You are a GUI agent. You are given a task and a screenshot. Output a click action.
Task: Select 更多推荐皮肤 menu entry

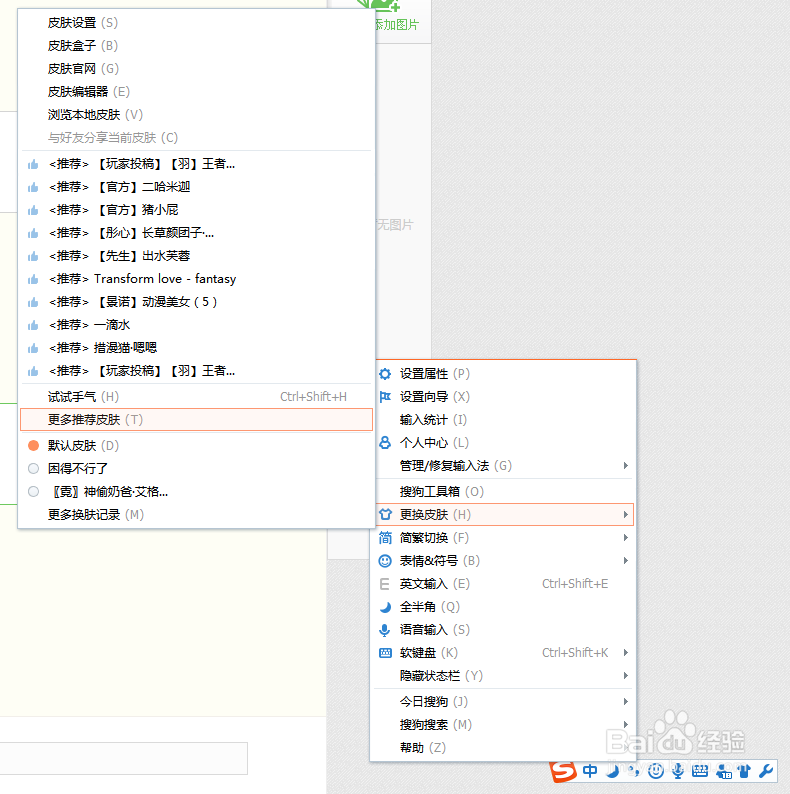click(196, 420)
